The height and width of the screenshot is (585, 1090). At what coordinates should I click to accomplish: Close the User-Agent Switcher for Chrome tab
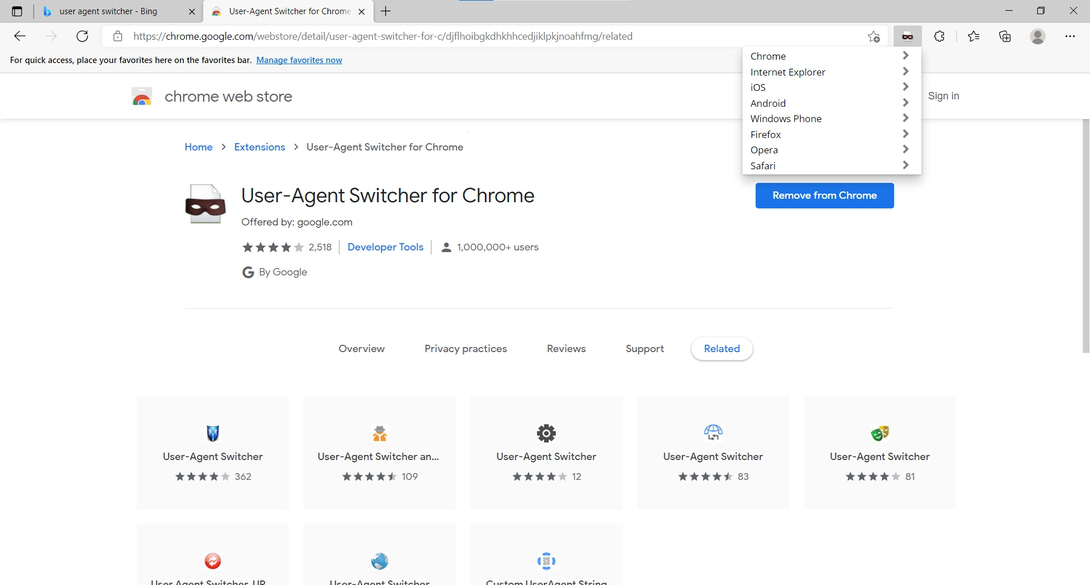click(x=361, y=11)
